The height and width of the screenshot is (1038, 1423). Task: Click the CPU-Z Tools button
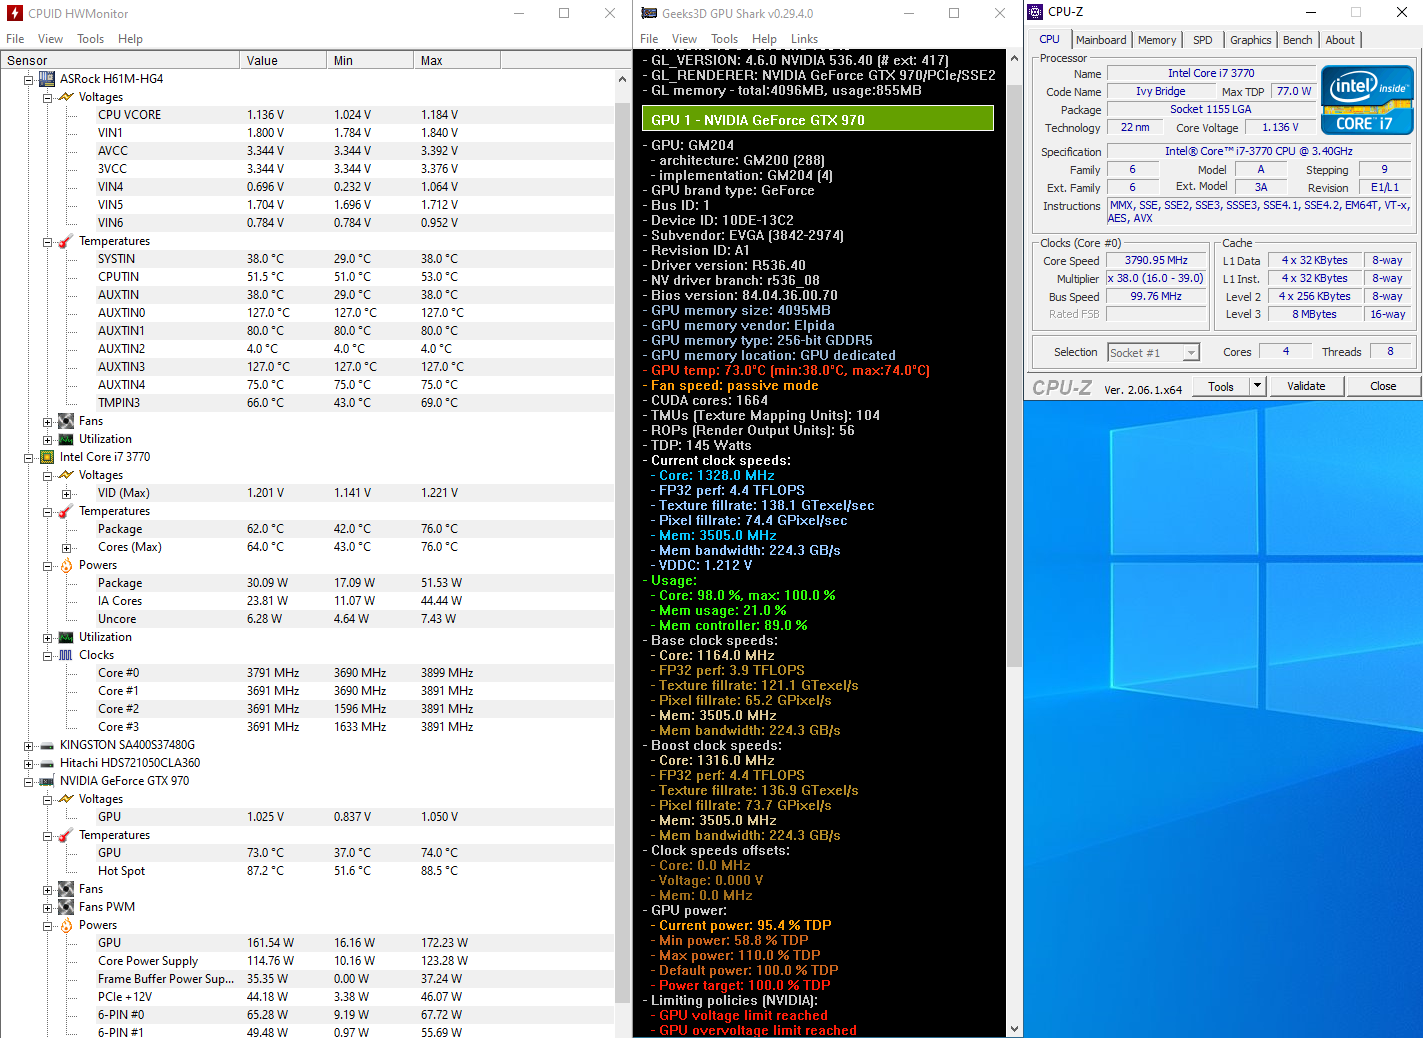click(x=1221, y=386)
